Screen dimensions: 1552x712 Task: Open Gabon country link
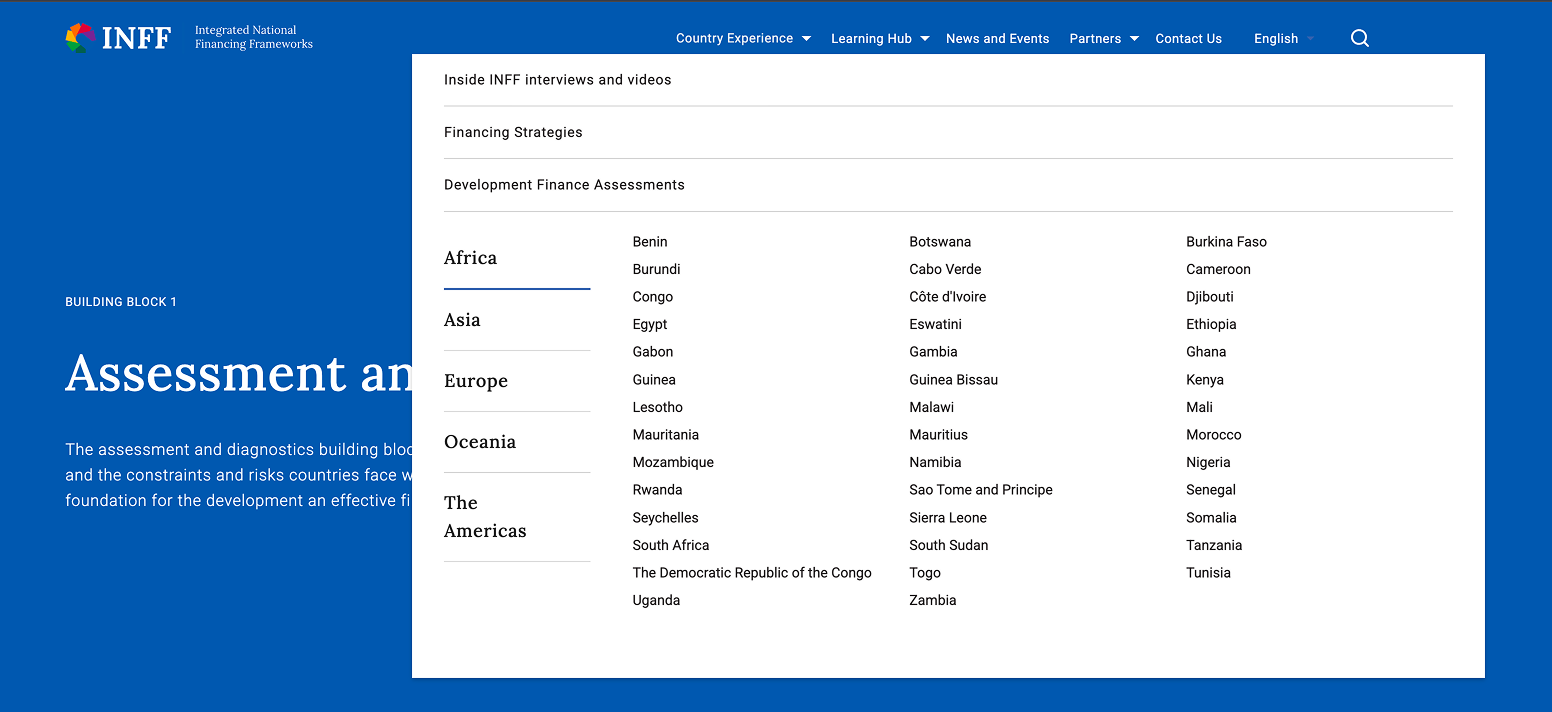[x=653, y=352]
